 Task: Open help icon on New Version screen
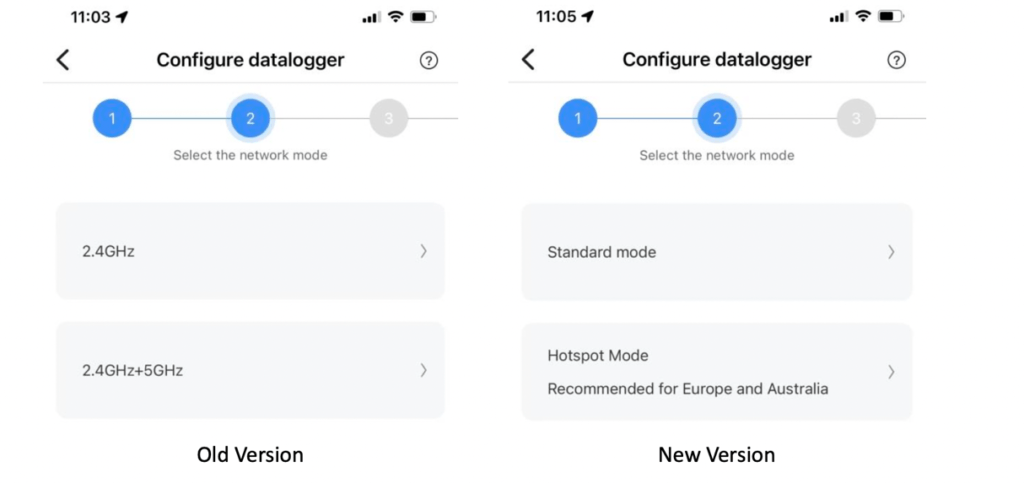click(x=896, y=60)
